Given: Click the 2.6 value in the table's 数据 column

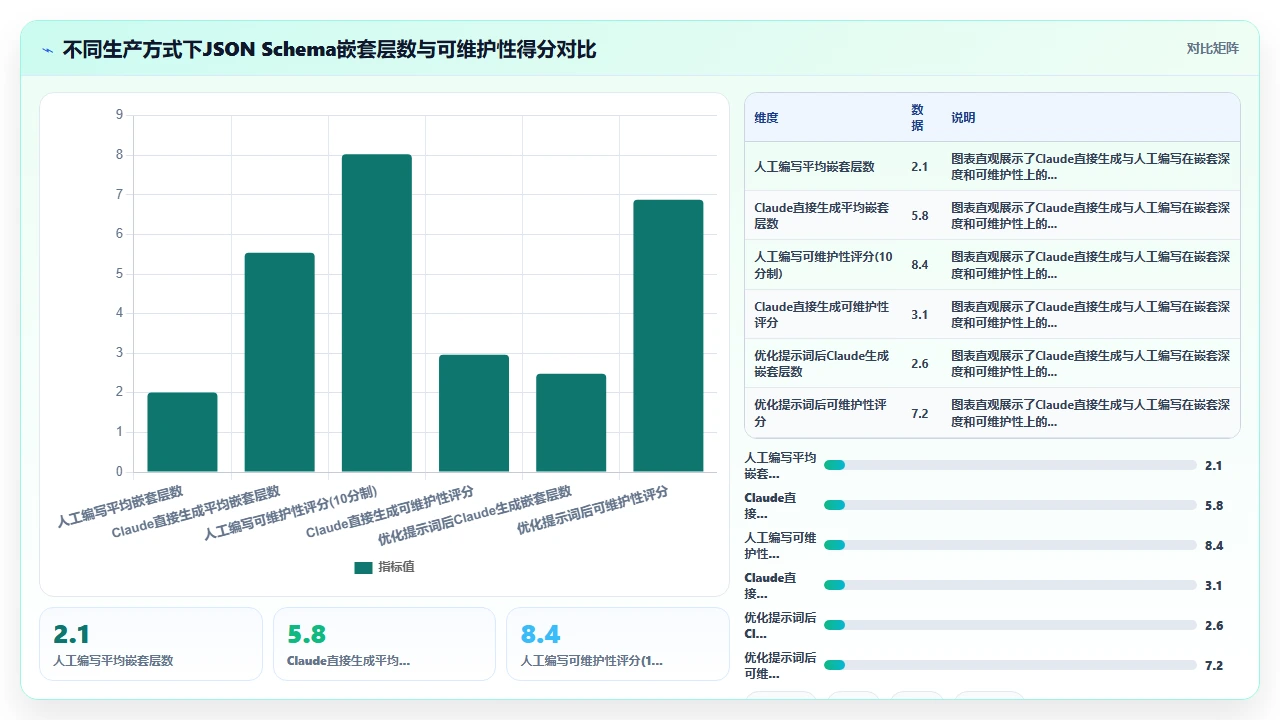Looking at the screenshot, I should (919, 364).
